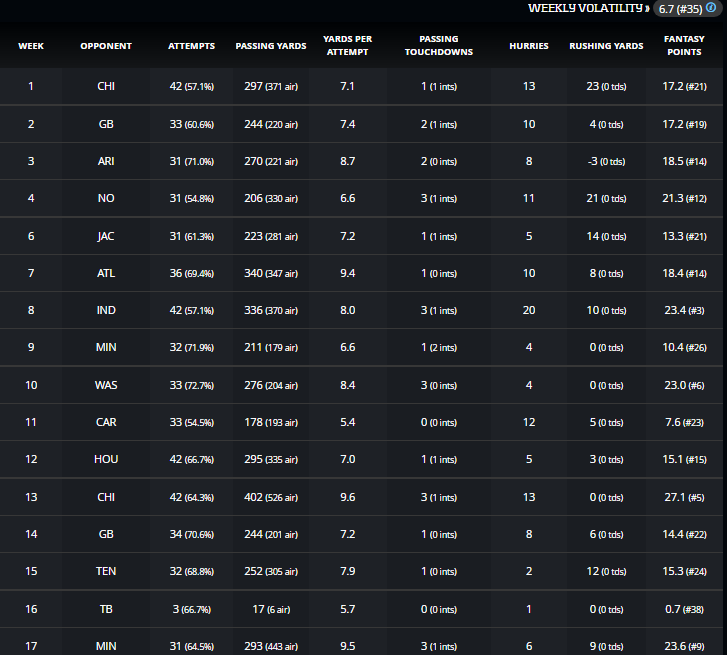This screenshot has width=727, height=655.
Task: Sort by Rushing Yards header
Action: click(x=606, y=46)
